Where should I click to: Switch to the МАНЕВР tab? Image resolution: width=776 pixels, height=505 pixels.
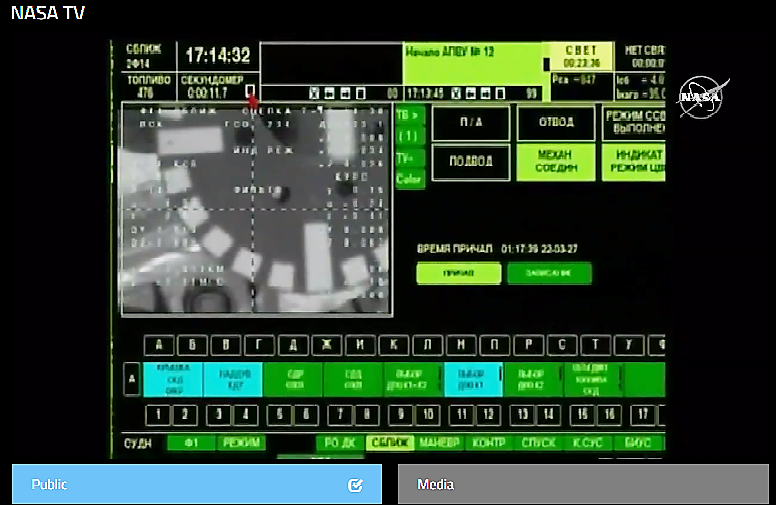point(438,443)
